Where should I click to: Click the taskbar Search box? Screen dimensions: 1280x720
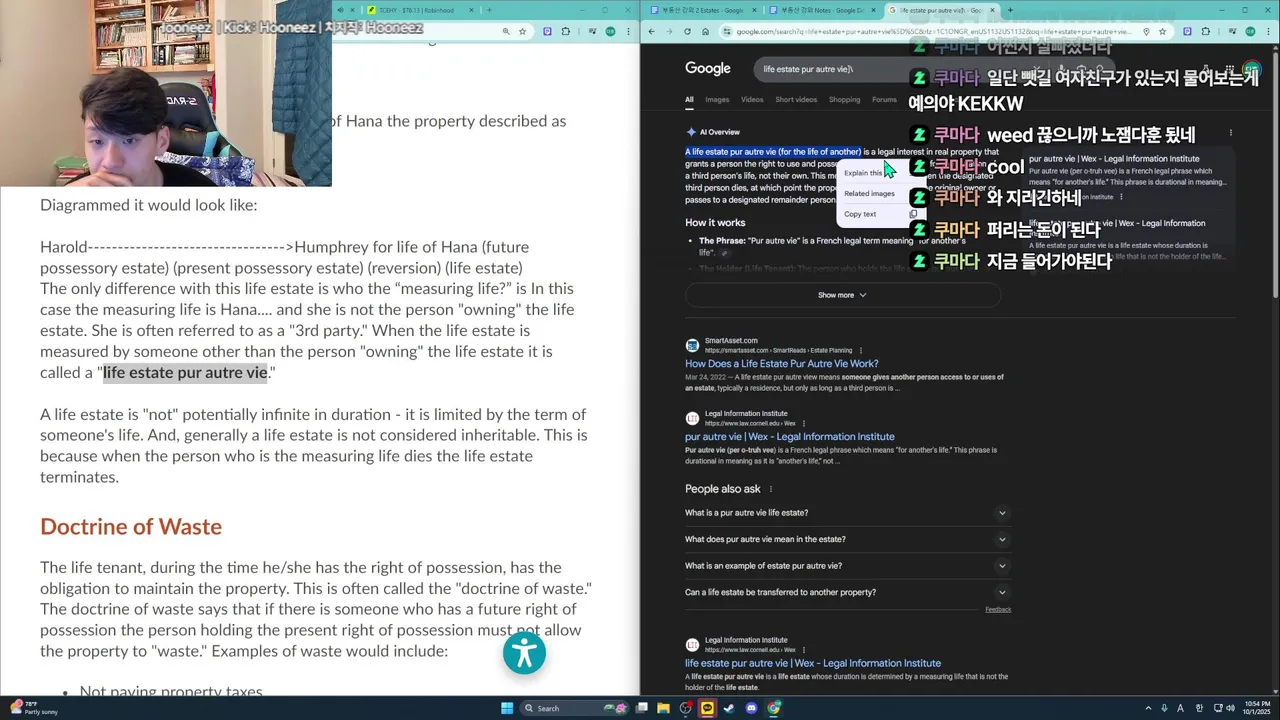coord(574,708)
